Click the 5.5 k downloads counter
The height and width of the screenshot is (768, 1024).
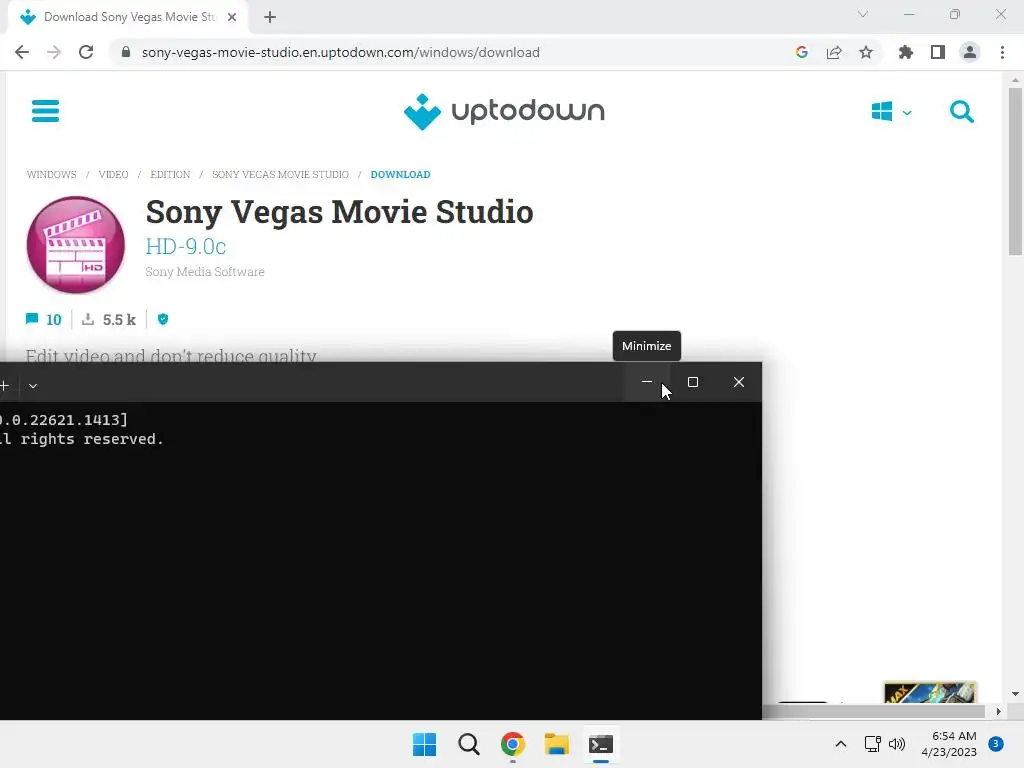pyautogui.click(x=109, y=319)
